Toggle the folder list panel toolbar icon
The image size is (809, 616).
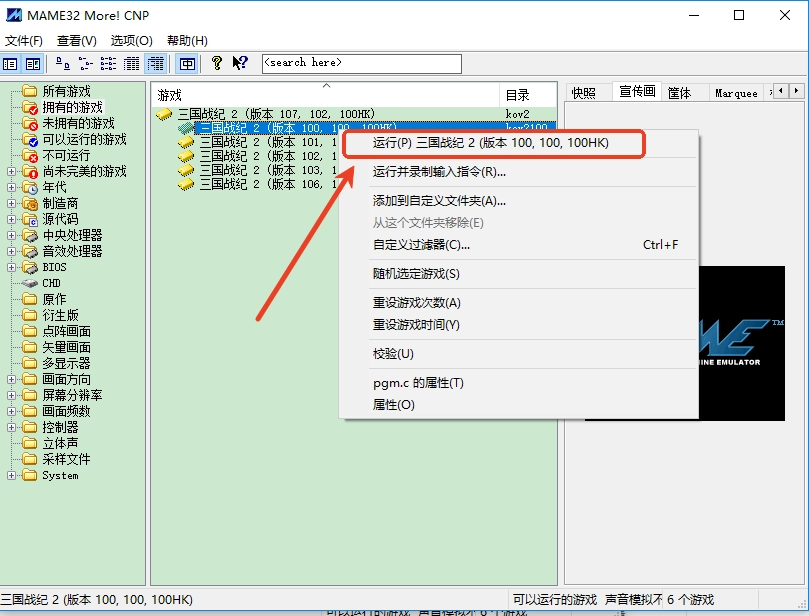click(x=11, y=64)
